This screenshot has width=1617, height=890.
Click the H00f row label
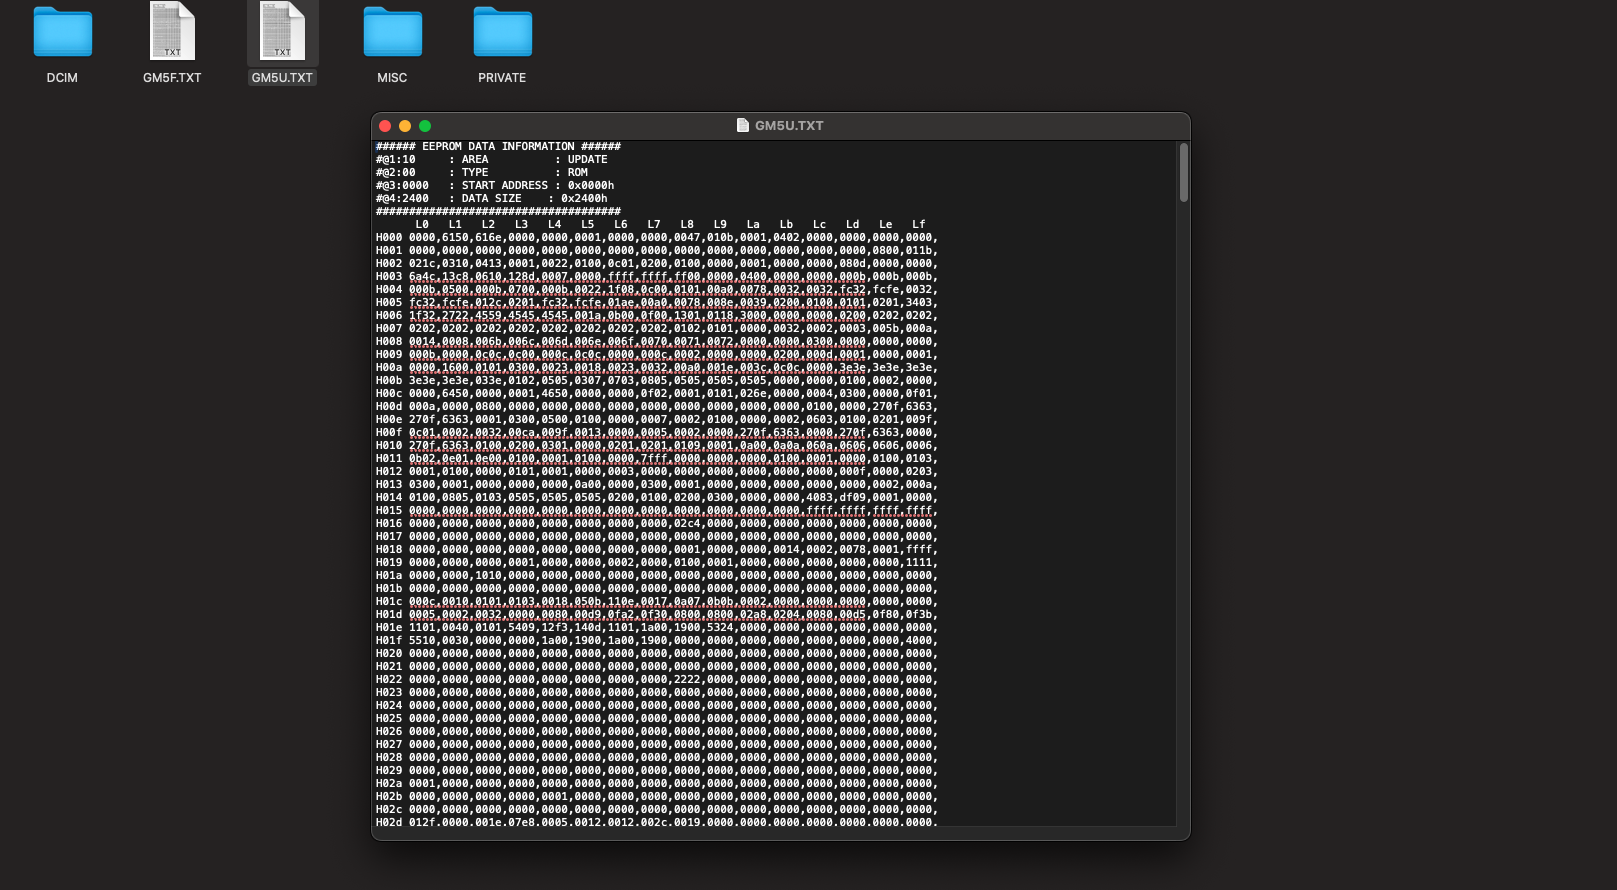(389, 433)
